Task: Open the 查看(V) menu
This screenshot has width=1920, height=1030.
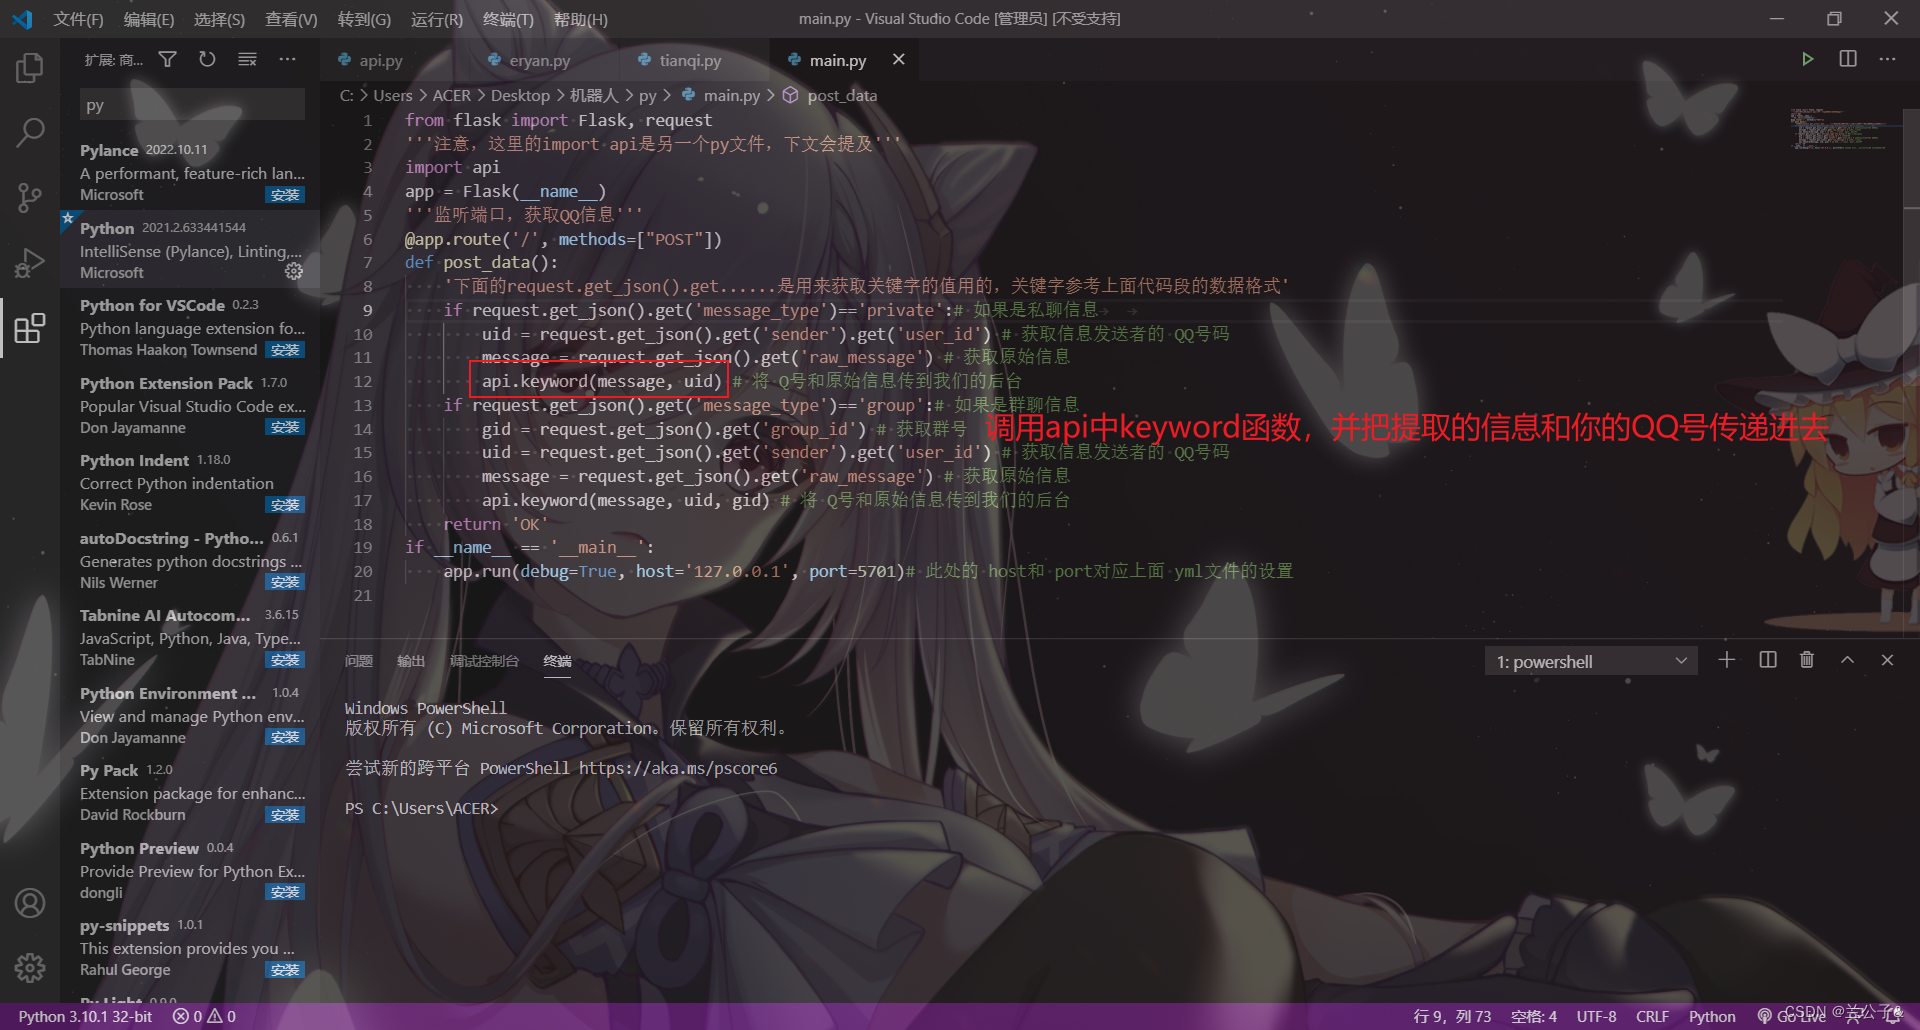Action: coord(291,19)
